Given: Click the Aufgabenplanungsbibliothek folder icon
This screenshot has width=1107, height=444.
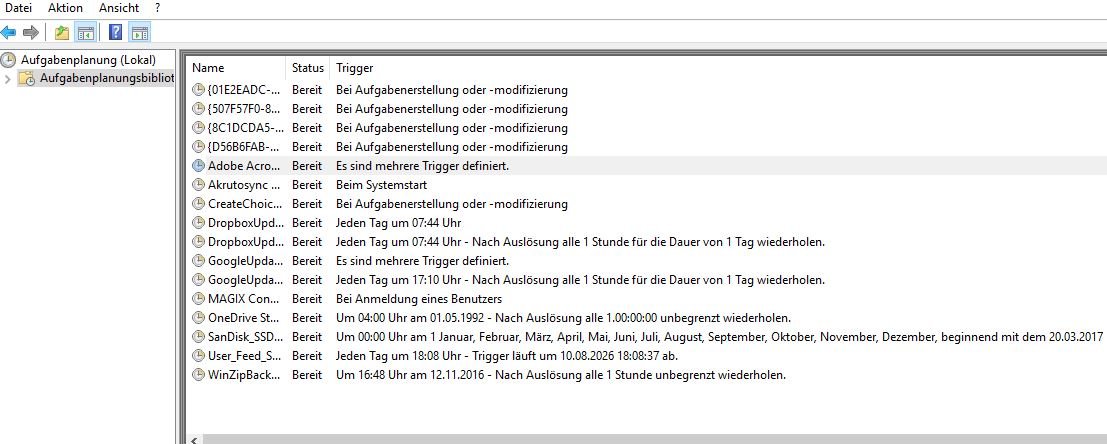Looking at the screenshot, I should pyautogui.click(x=26, y=78).
